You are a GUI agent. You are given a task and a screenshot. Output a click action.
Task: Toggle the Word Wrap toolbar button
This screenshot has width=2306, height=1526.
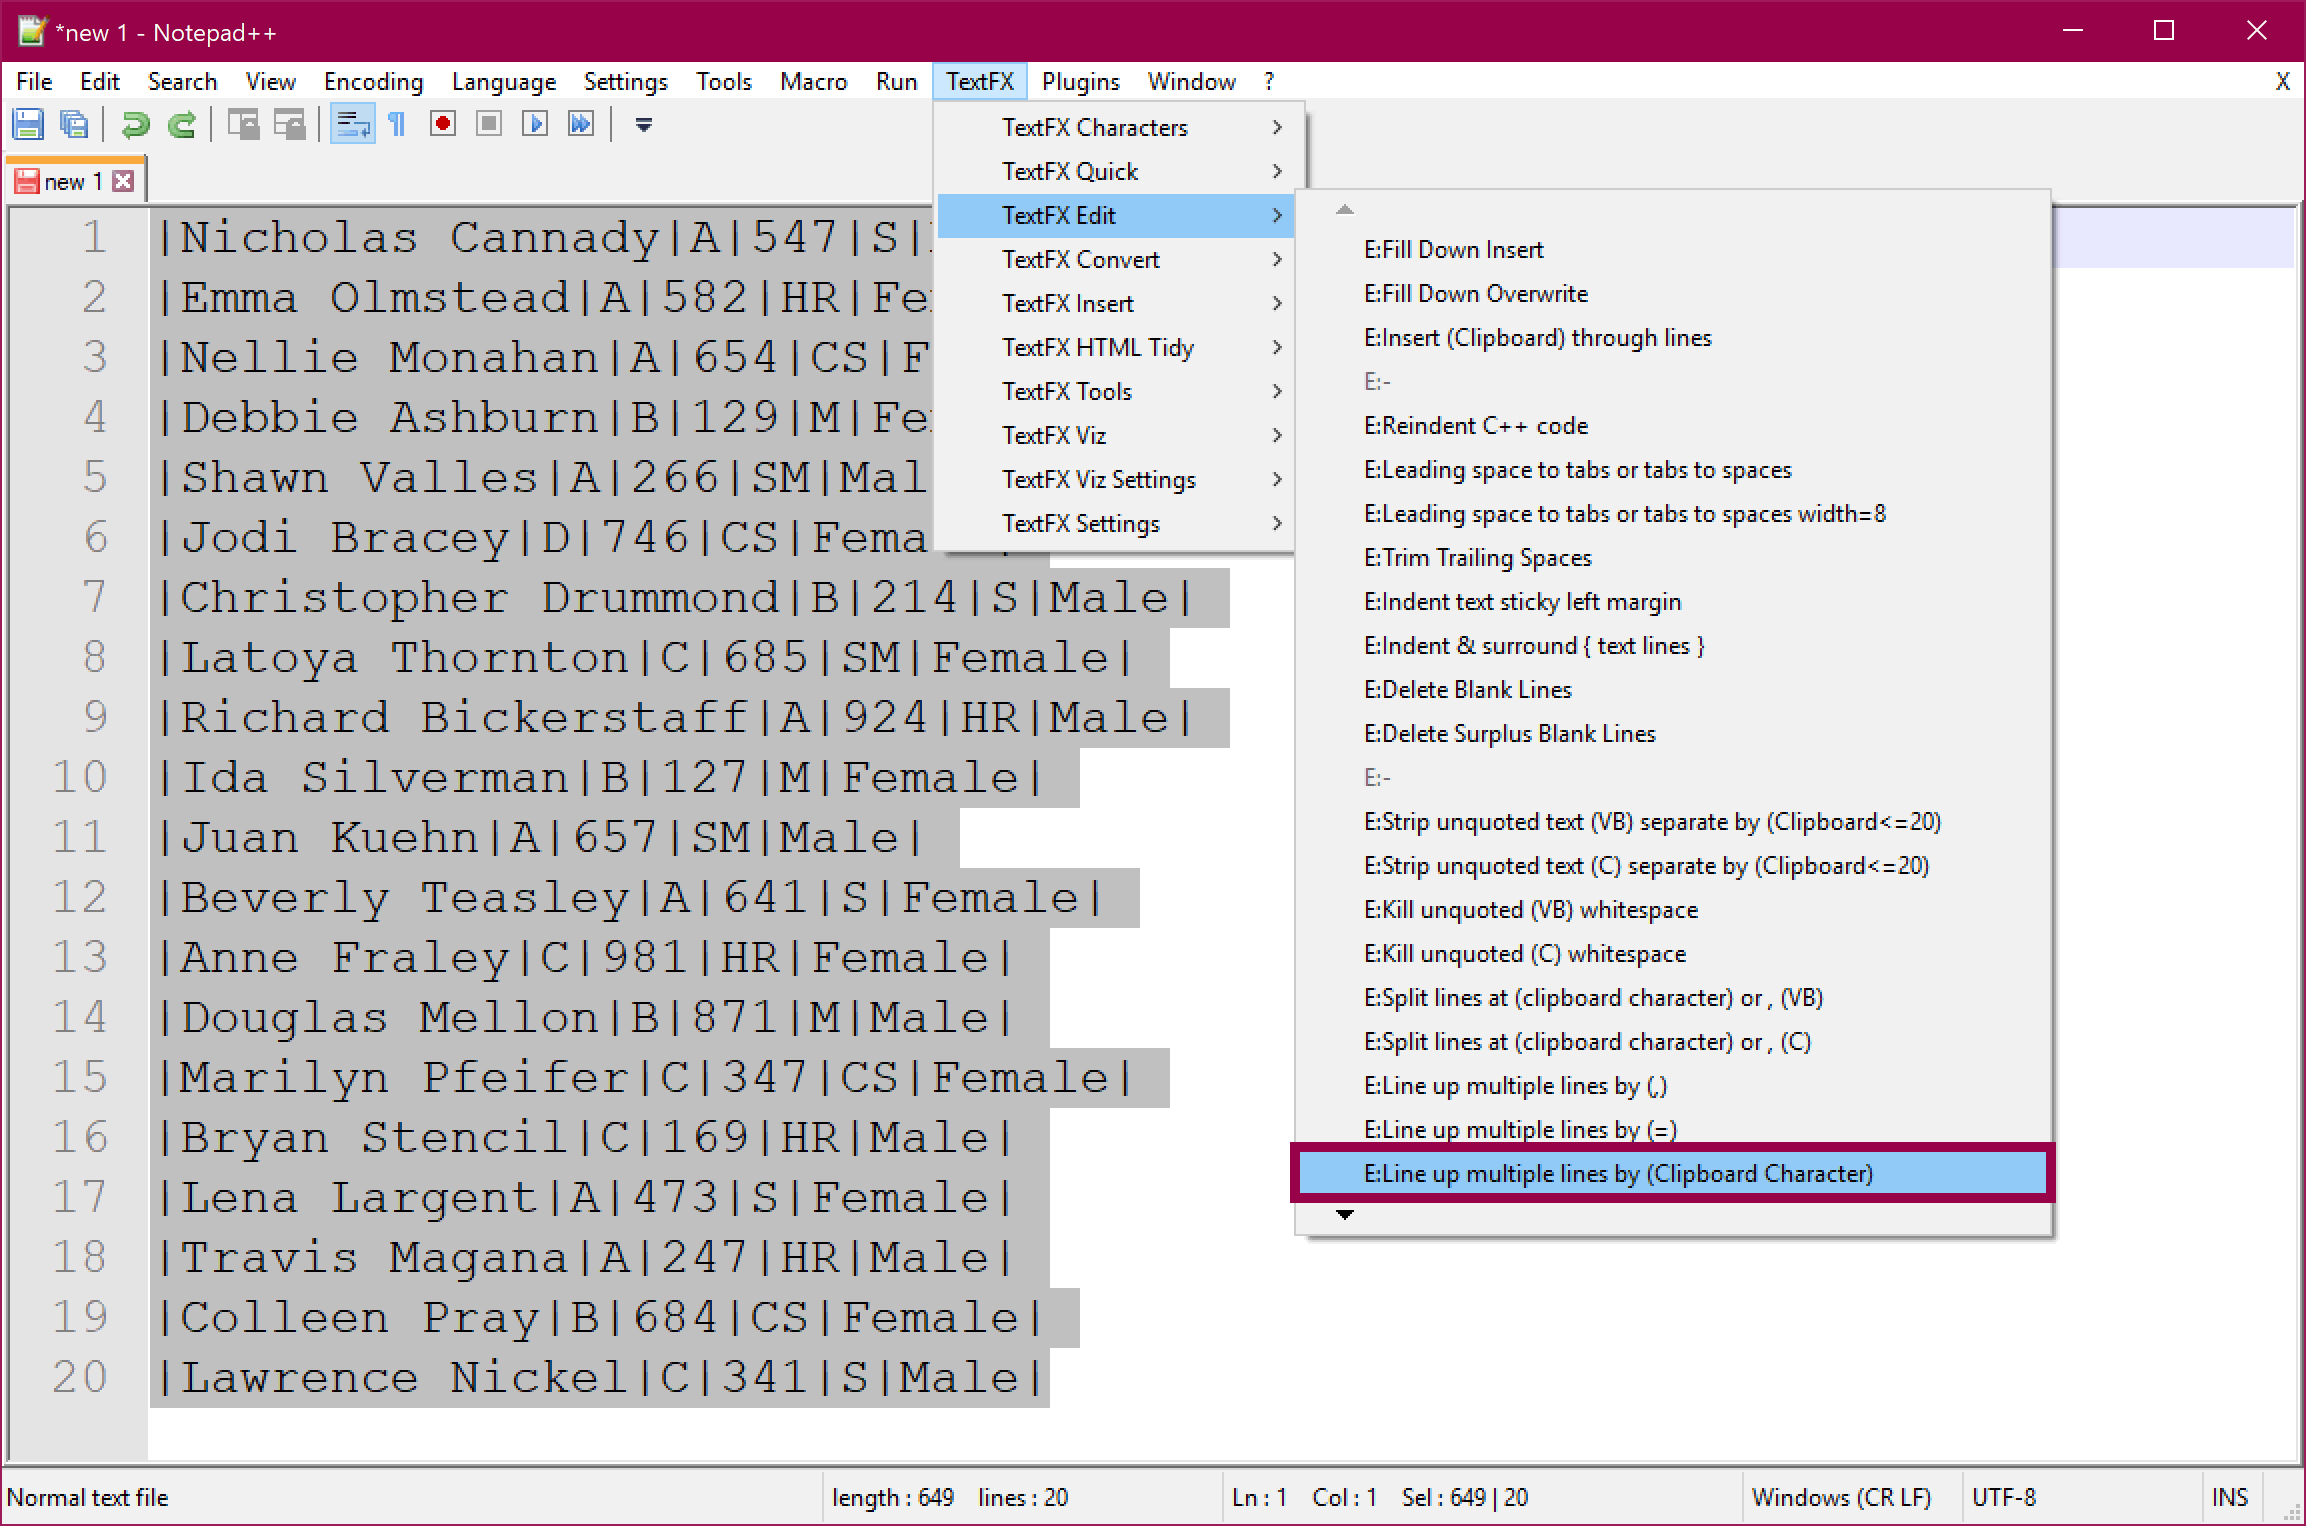pyautogui.click(x=352, y=124)
